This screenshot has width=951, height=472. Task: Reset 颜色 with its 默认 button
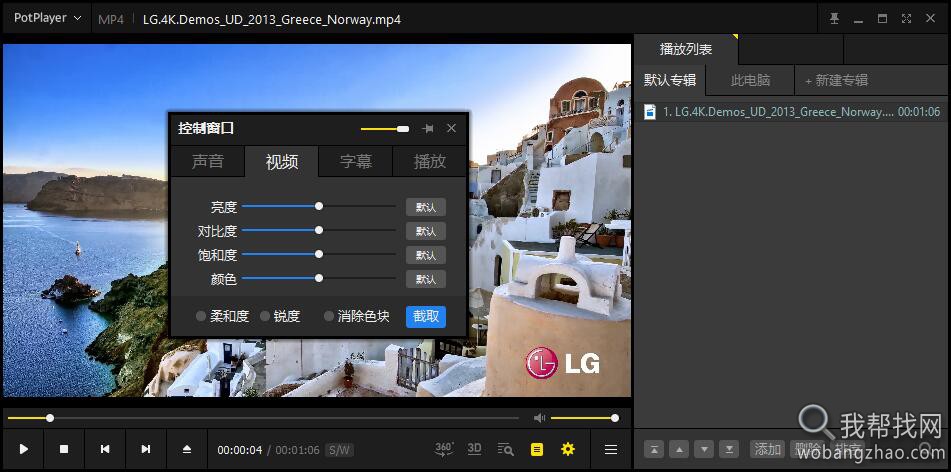(426, 279)
